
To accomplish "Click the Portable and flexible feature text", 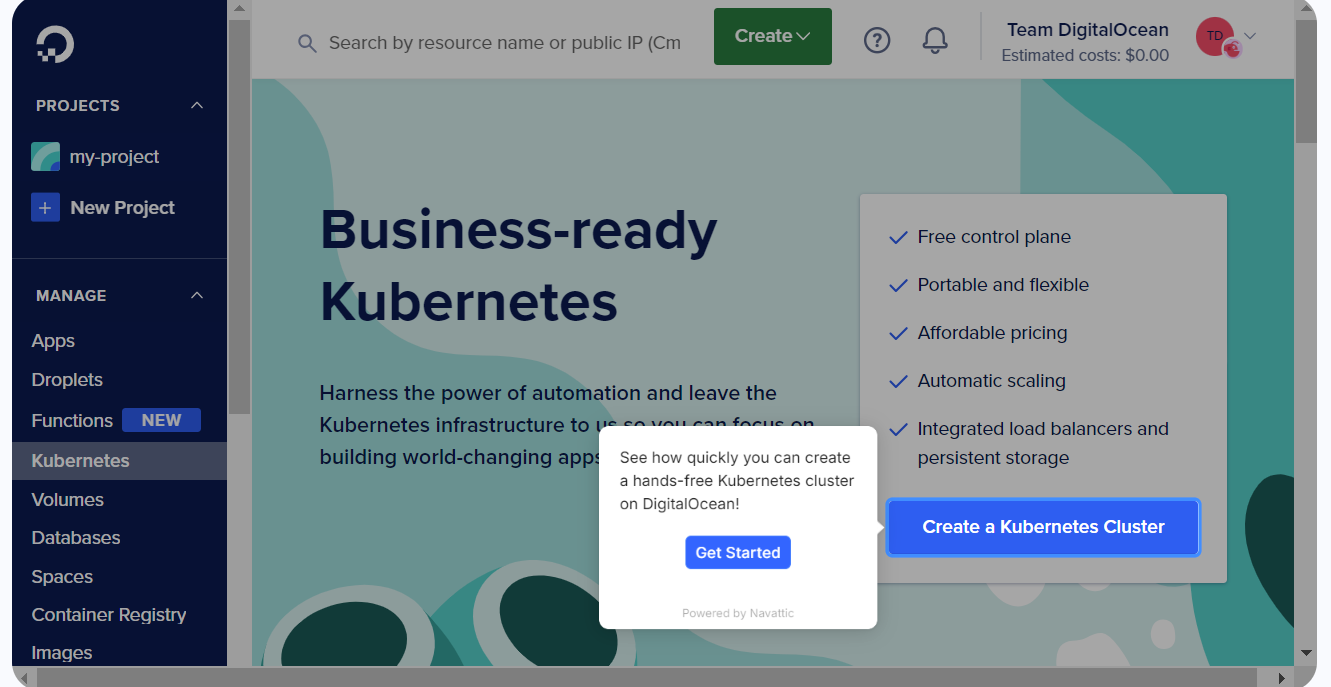I will pos(1003,285).
